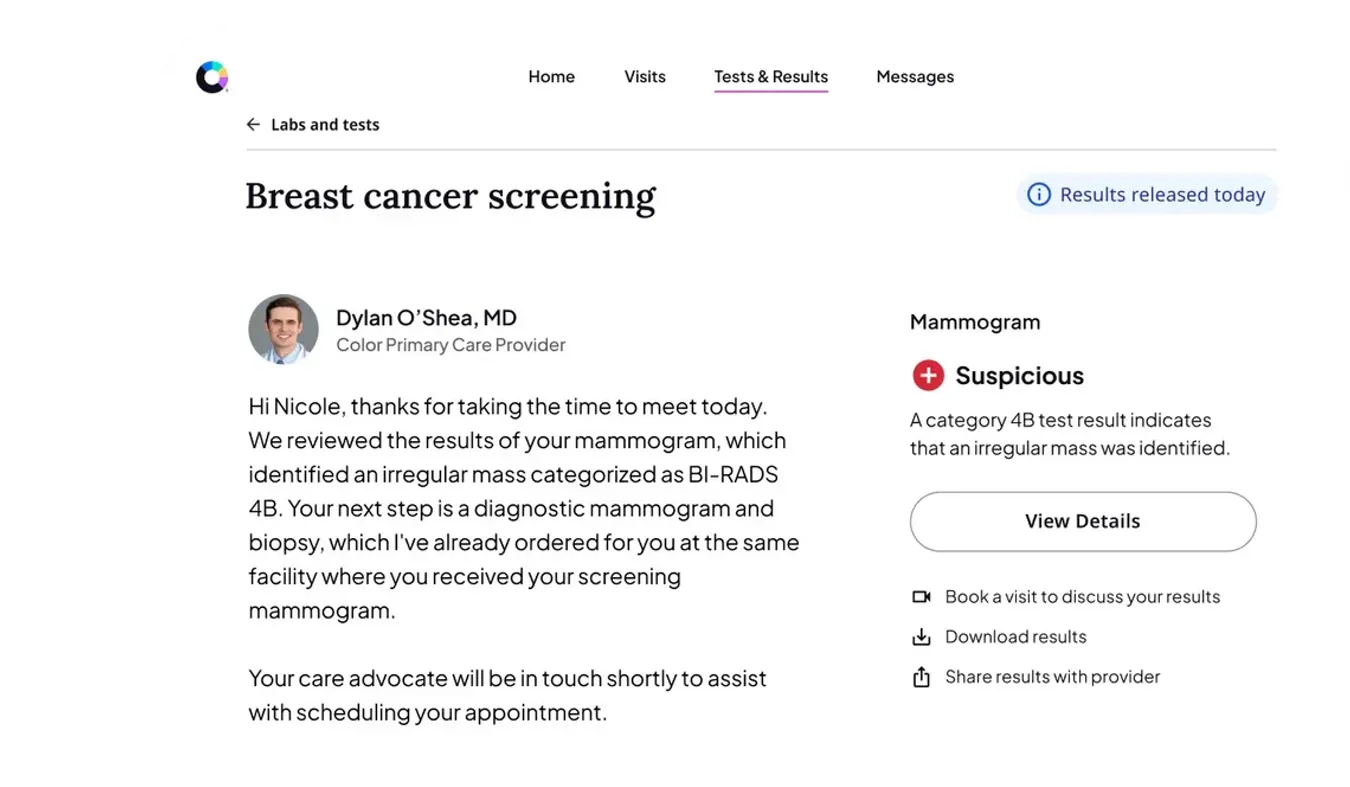Select the Tests & Results tab
The height and width of the screenshot is (787, 1350).
[770, 77]
